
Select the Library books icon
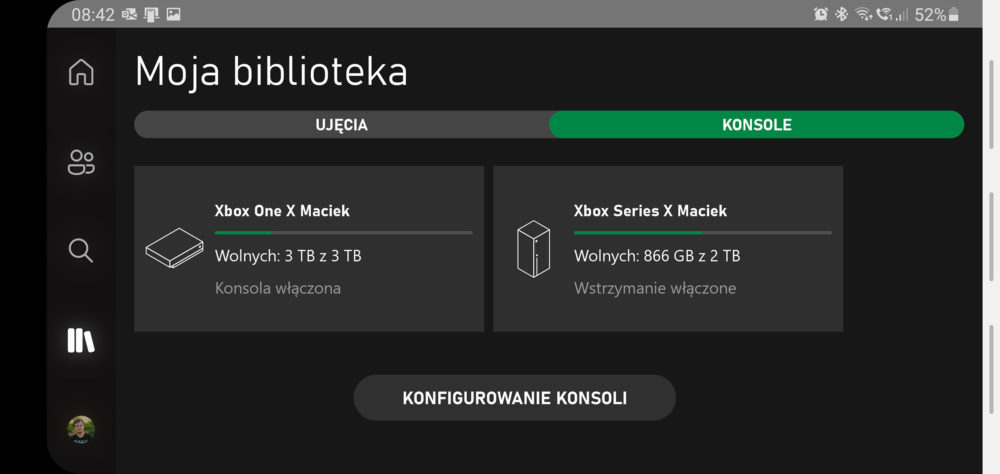[81, 340]
